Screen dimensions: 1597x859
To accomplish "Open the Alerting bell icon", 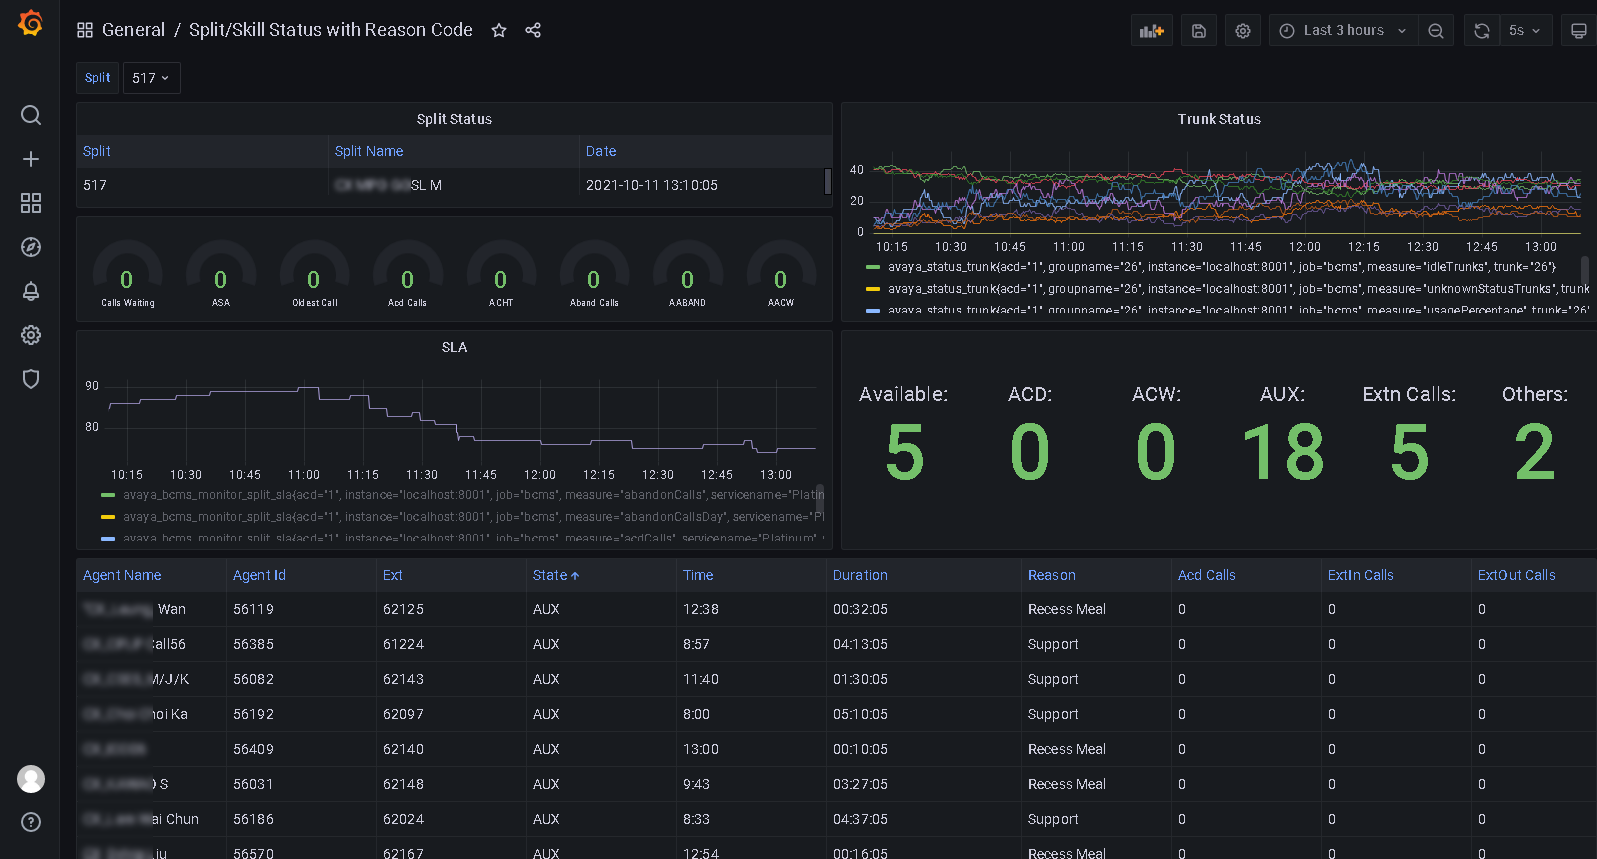I will point(31,291).
